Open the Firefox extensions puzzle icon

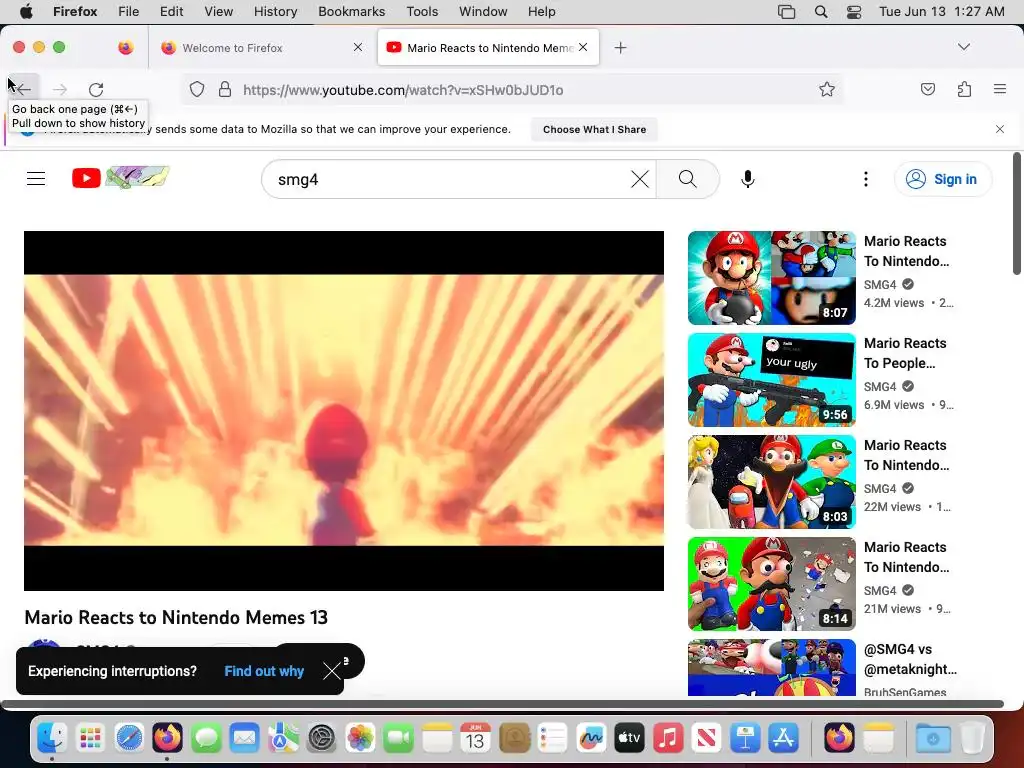pos(964,89)
